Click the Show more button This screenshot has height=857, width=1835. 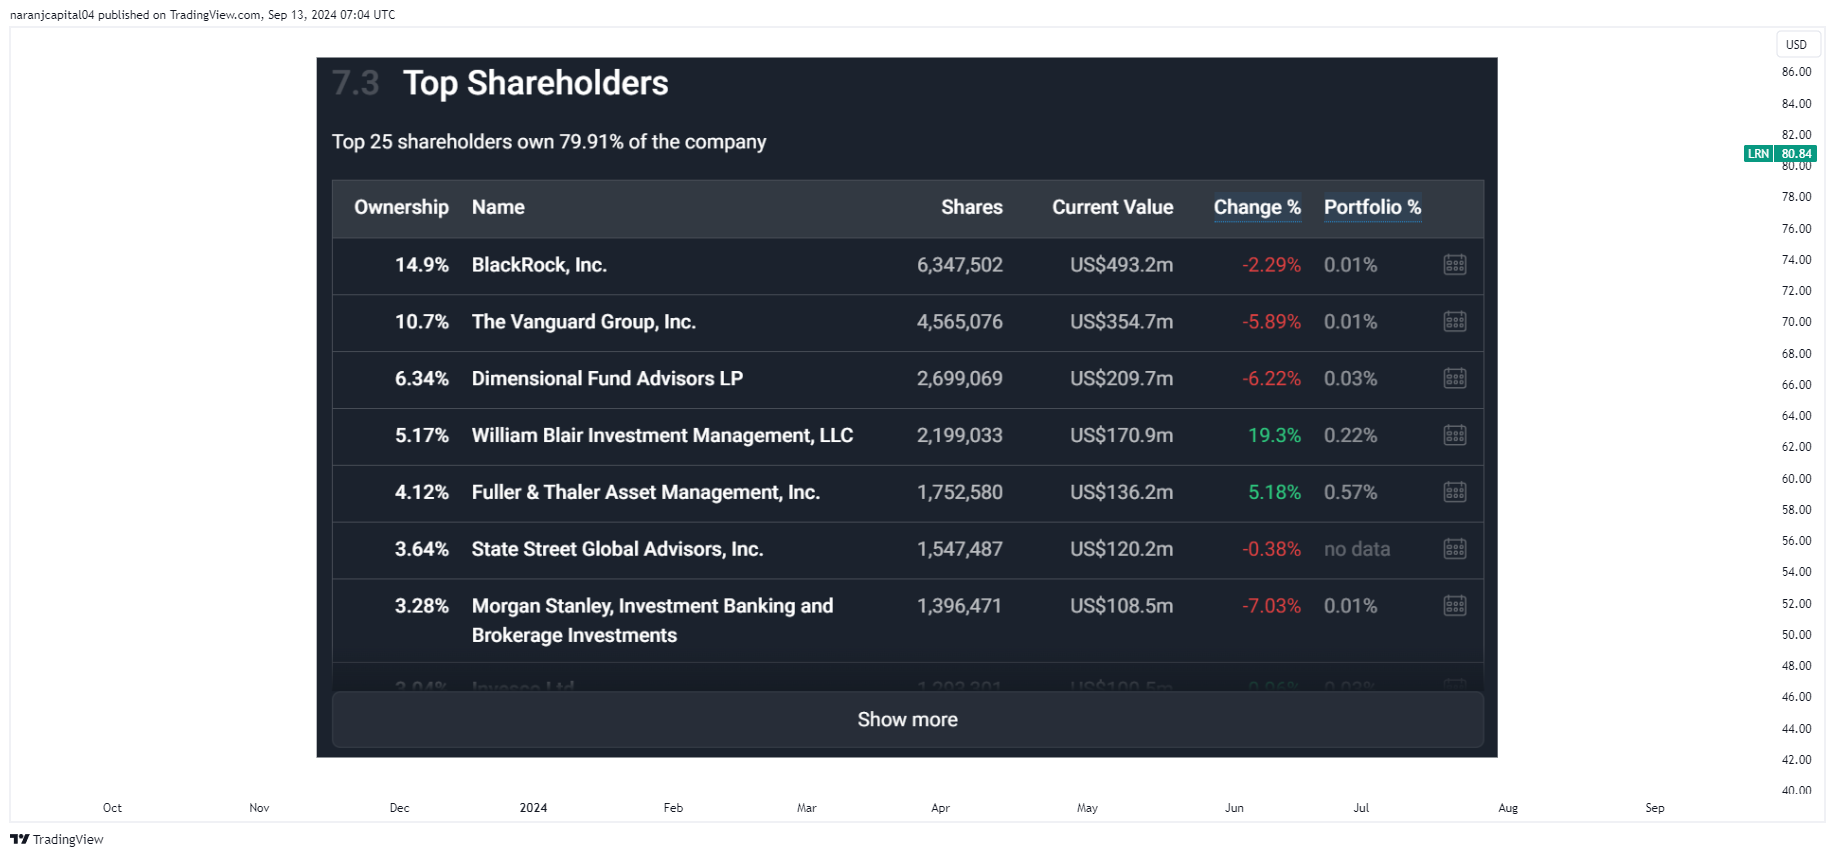[908, 720]
